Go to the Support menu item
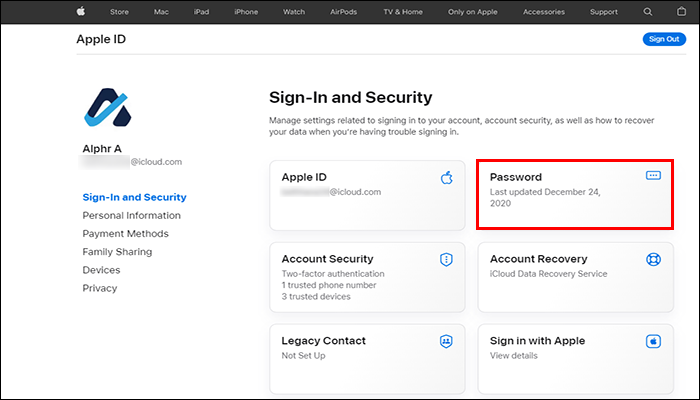Viewport: 700px width, 400px height. tap(603, 12)
